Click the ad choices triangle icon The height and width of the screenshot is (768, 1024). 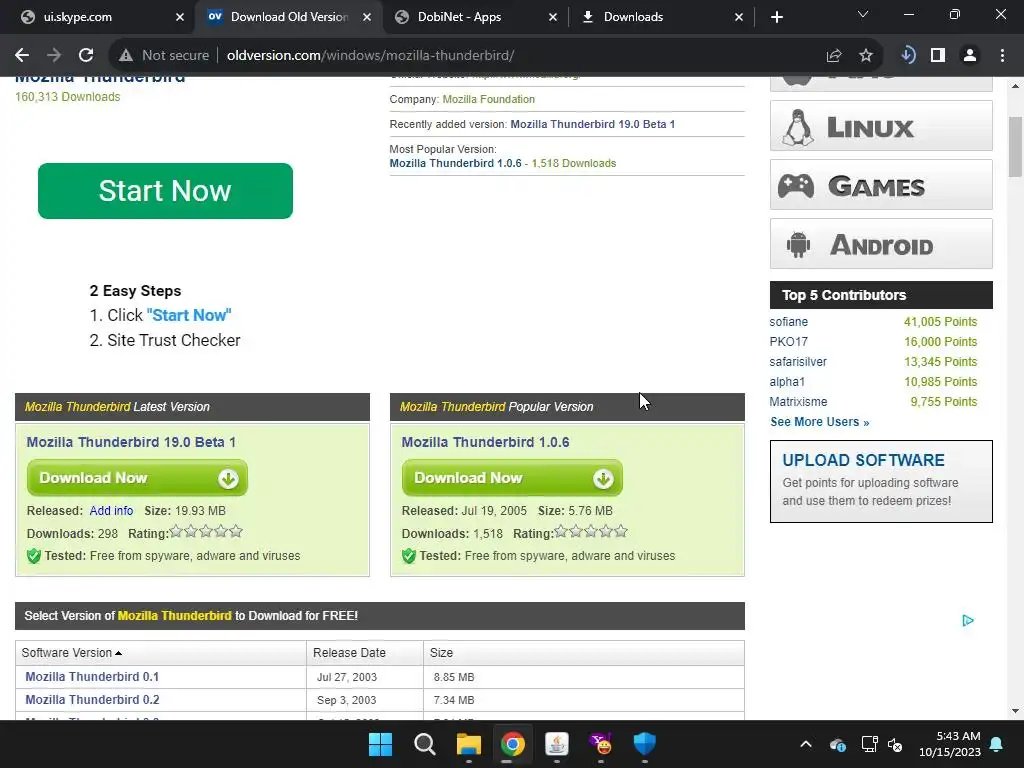968,620
